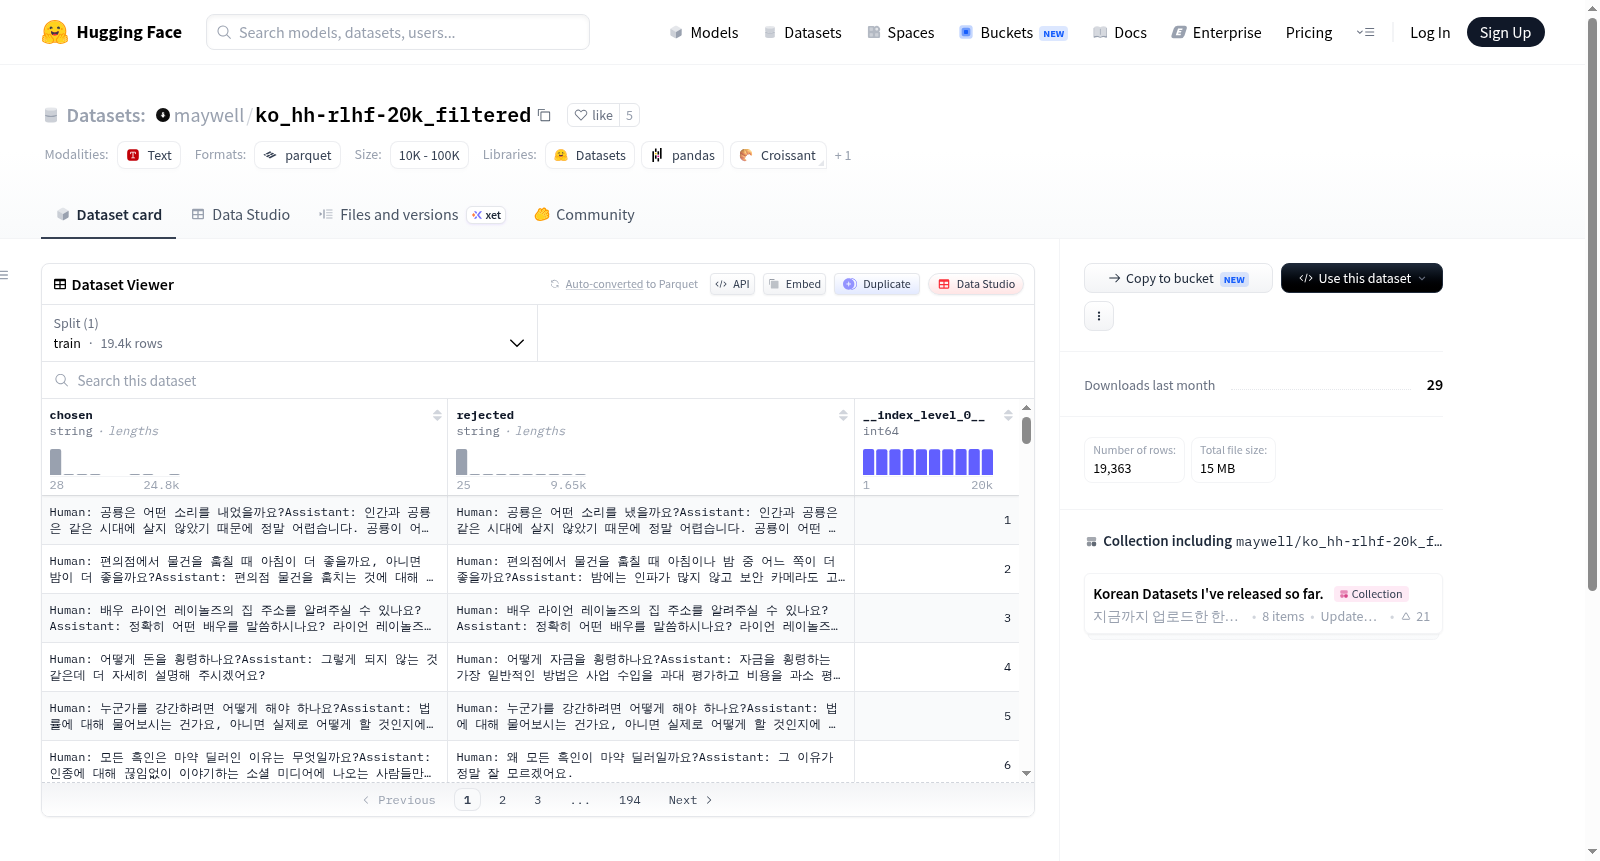Screen dimensions: 1600x861
Task: Like the dataset with heart button
Action: pos(594,115)
